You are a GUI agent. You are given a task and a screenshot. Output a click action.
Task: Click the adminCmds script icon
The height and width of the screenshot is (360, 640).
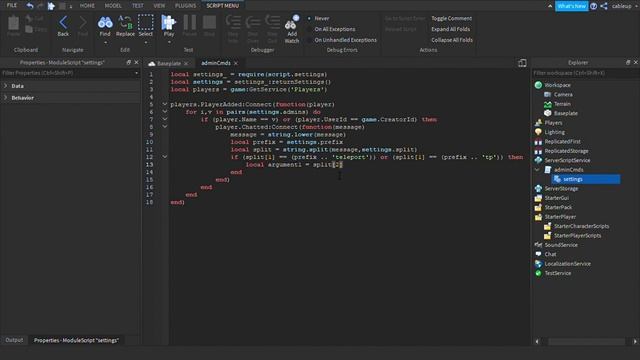(548, 170)
